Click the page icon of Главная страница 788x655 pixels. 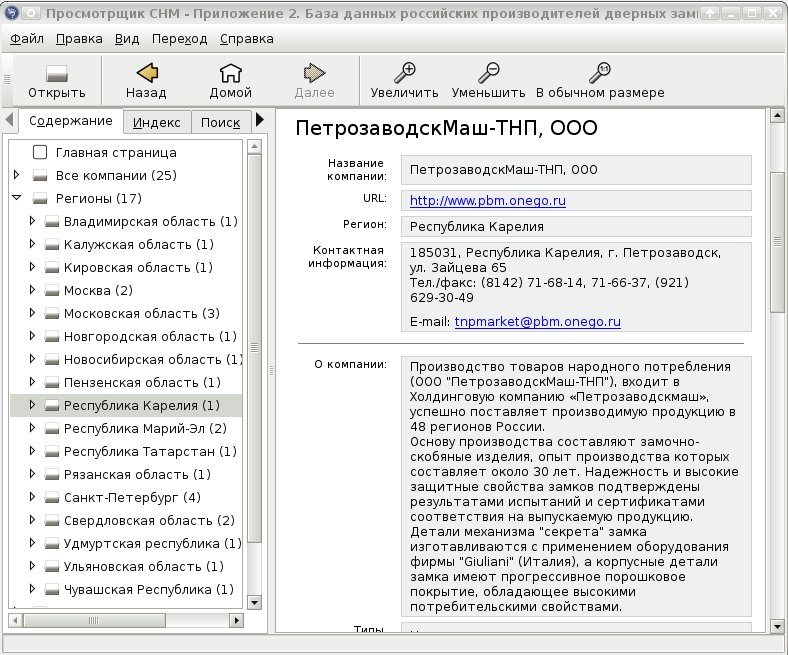click(x=40, y=152)
